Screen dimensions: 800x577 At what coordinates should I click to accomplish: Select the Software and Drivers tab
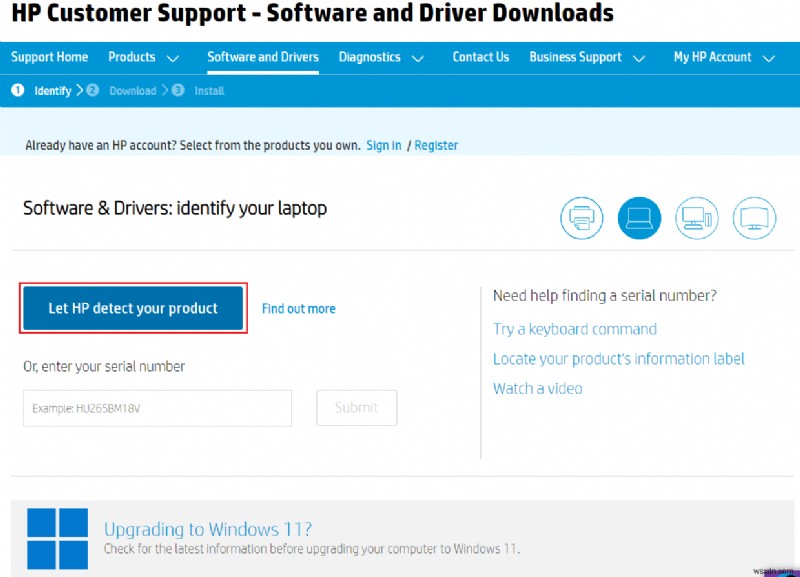click(263, 57)
